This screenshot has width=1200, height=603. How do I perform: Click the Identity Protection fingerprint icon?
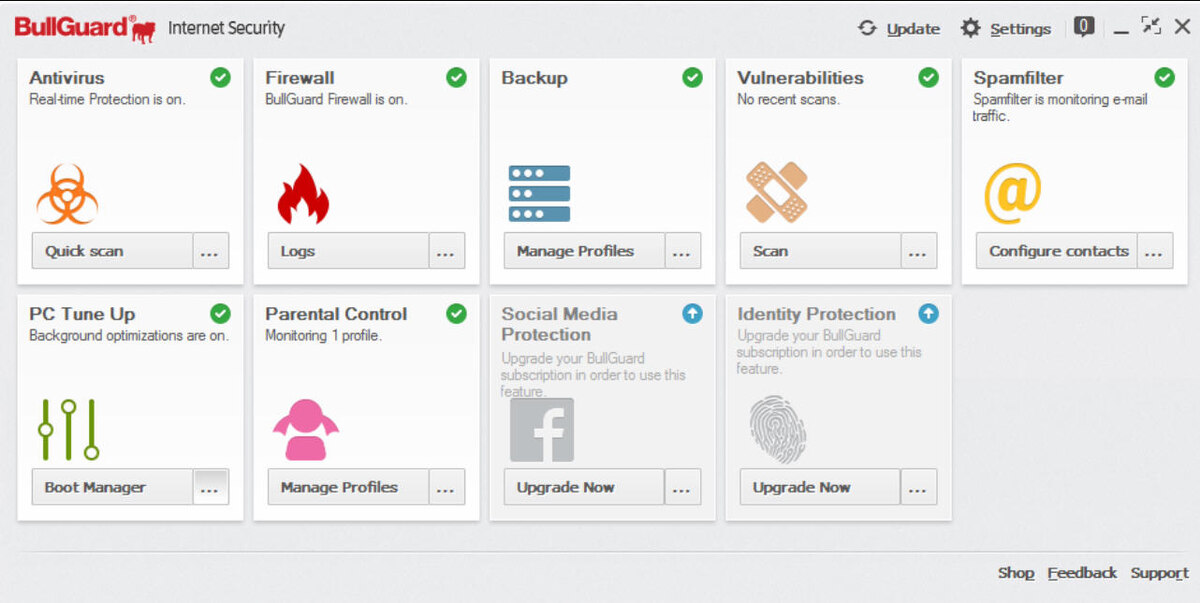777,430
